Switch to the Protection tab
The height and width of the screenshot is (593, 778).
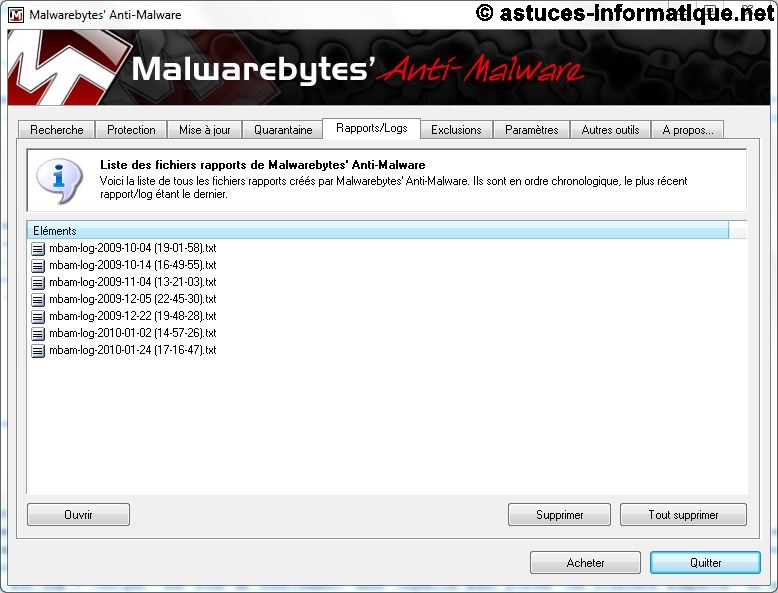click(131, 130)
